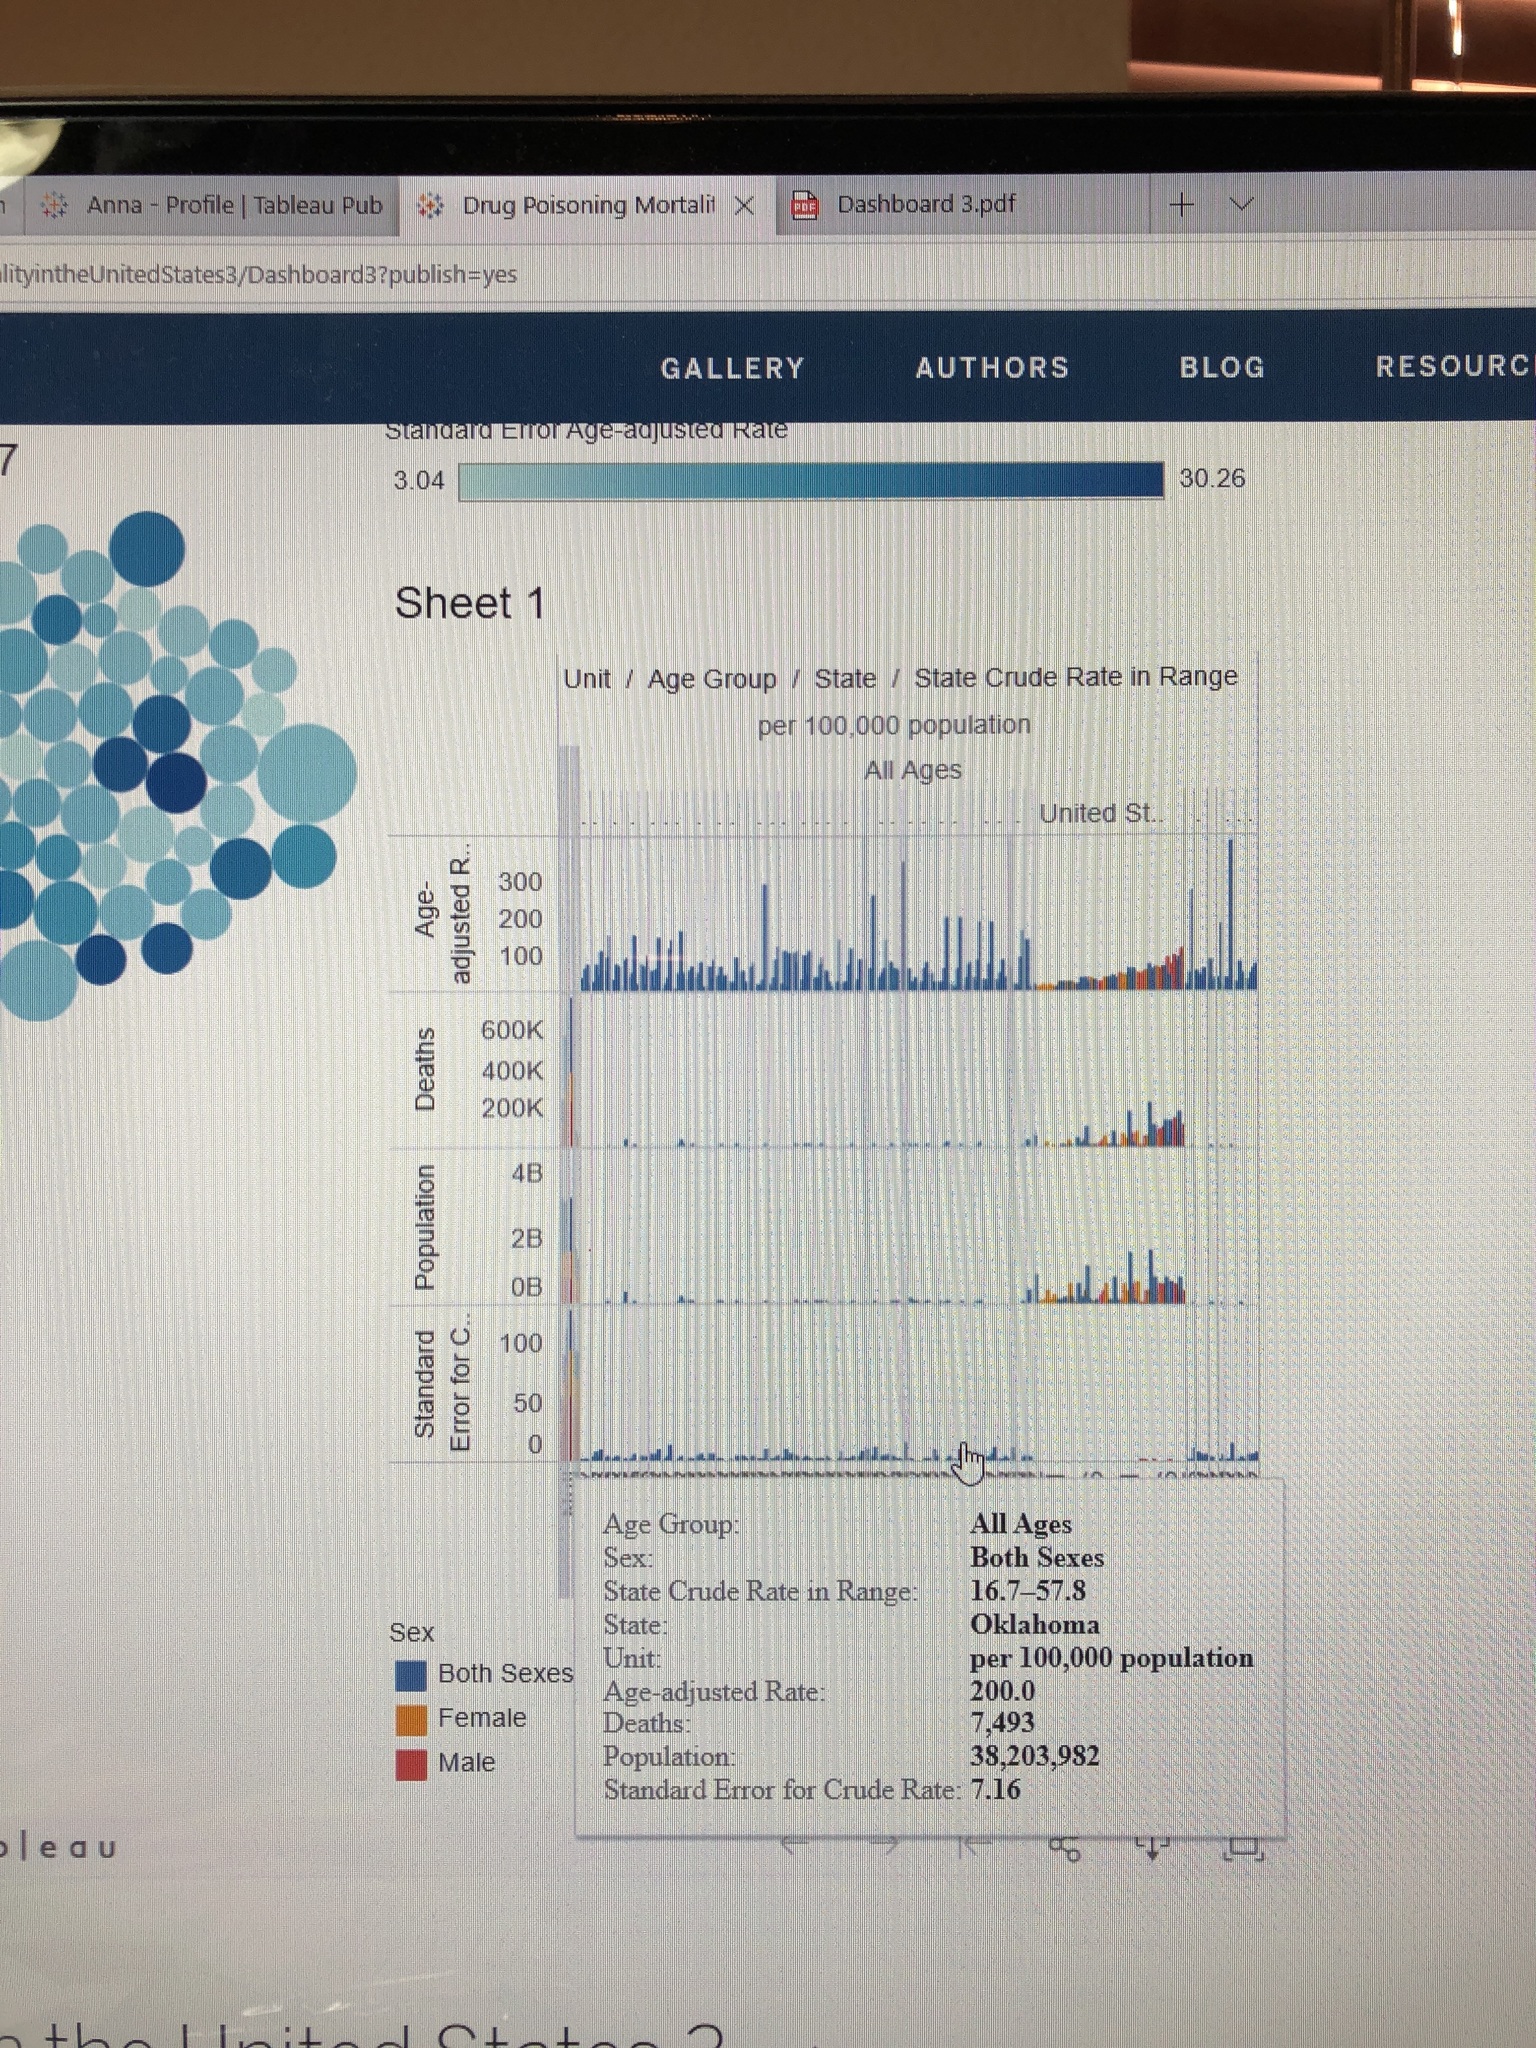Select Male red legend swatch
Screen dimensions: 1536x2048
(x=411, y=1764)
